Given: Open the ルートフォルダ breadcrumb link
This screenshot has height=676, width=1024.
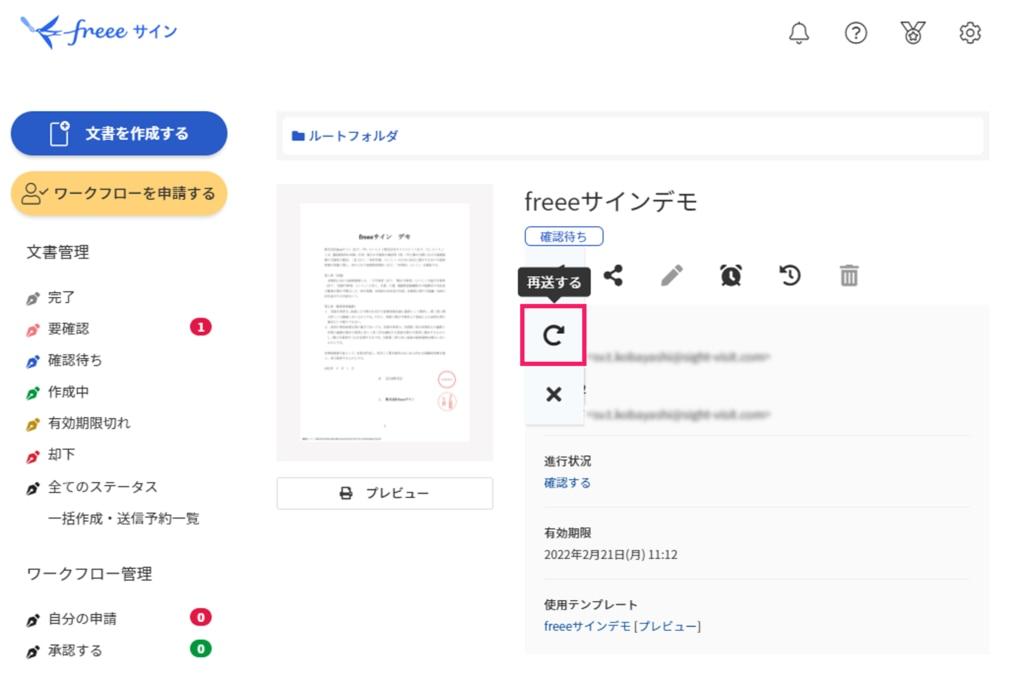Looking at the screenshot, I should tap(353, 136).
